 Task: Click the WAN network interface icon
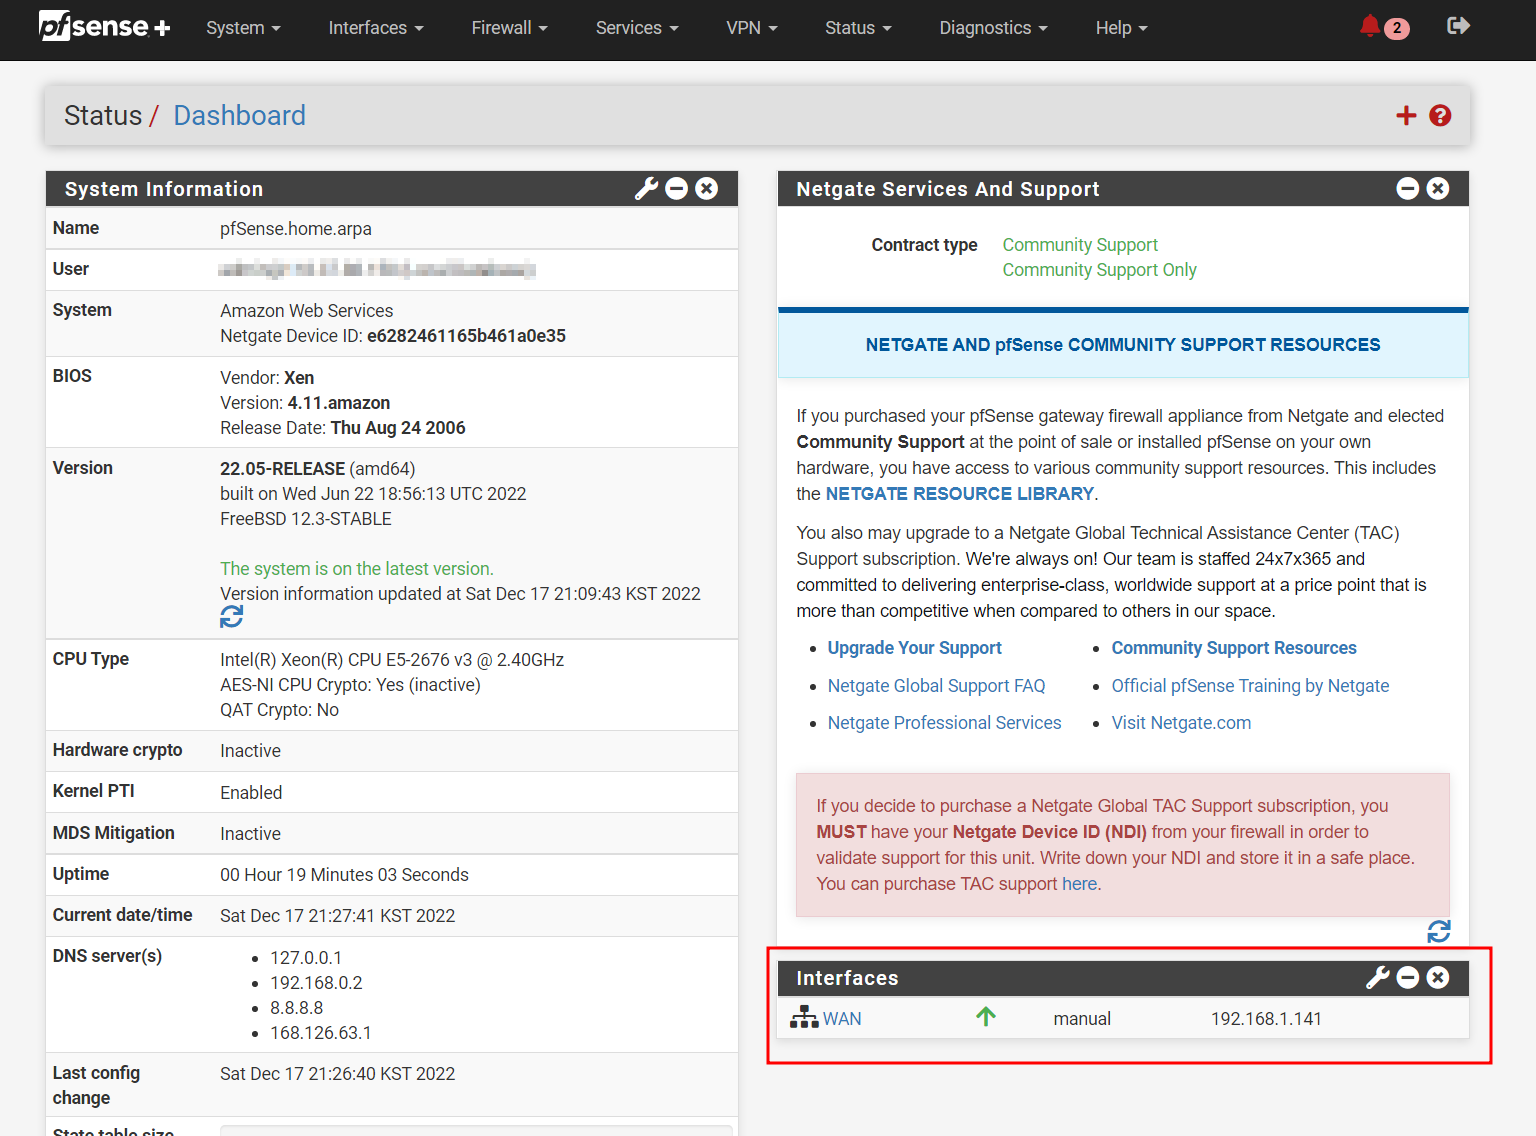pos(804,1018)
